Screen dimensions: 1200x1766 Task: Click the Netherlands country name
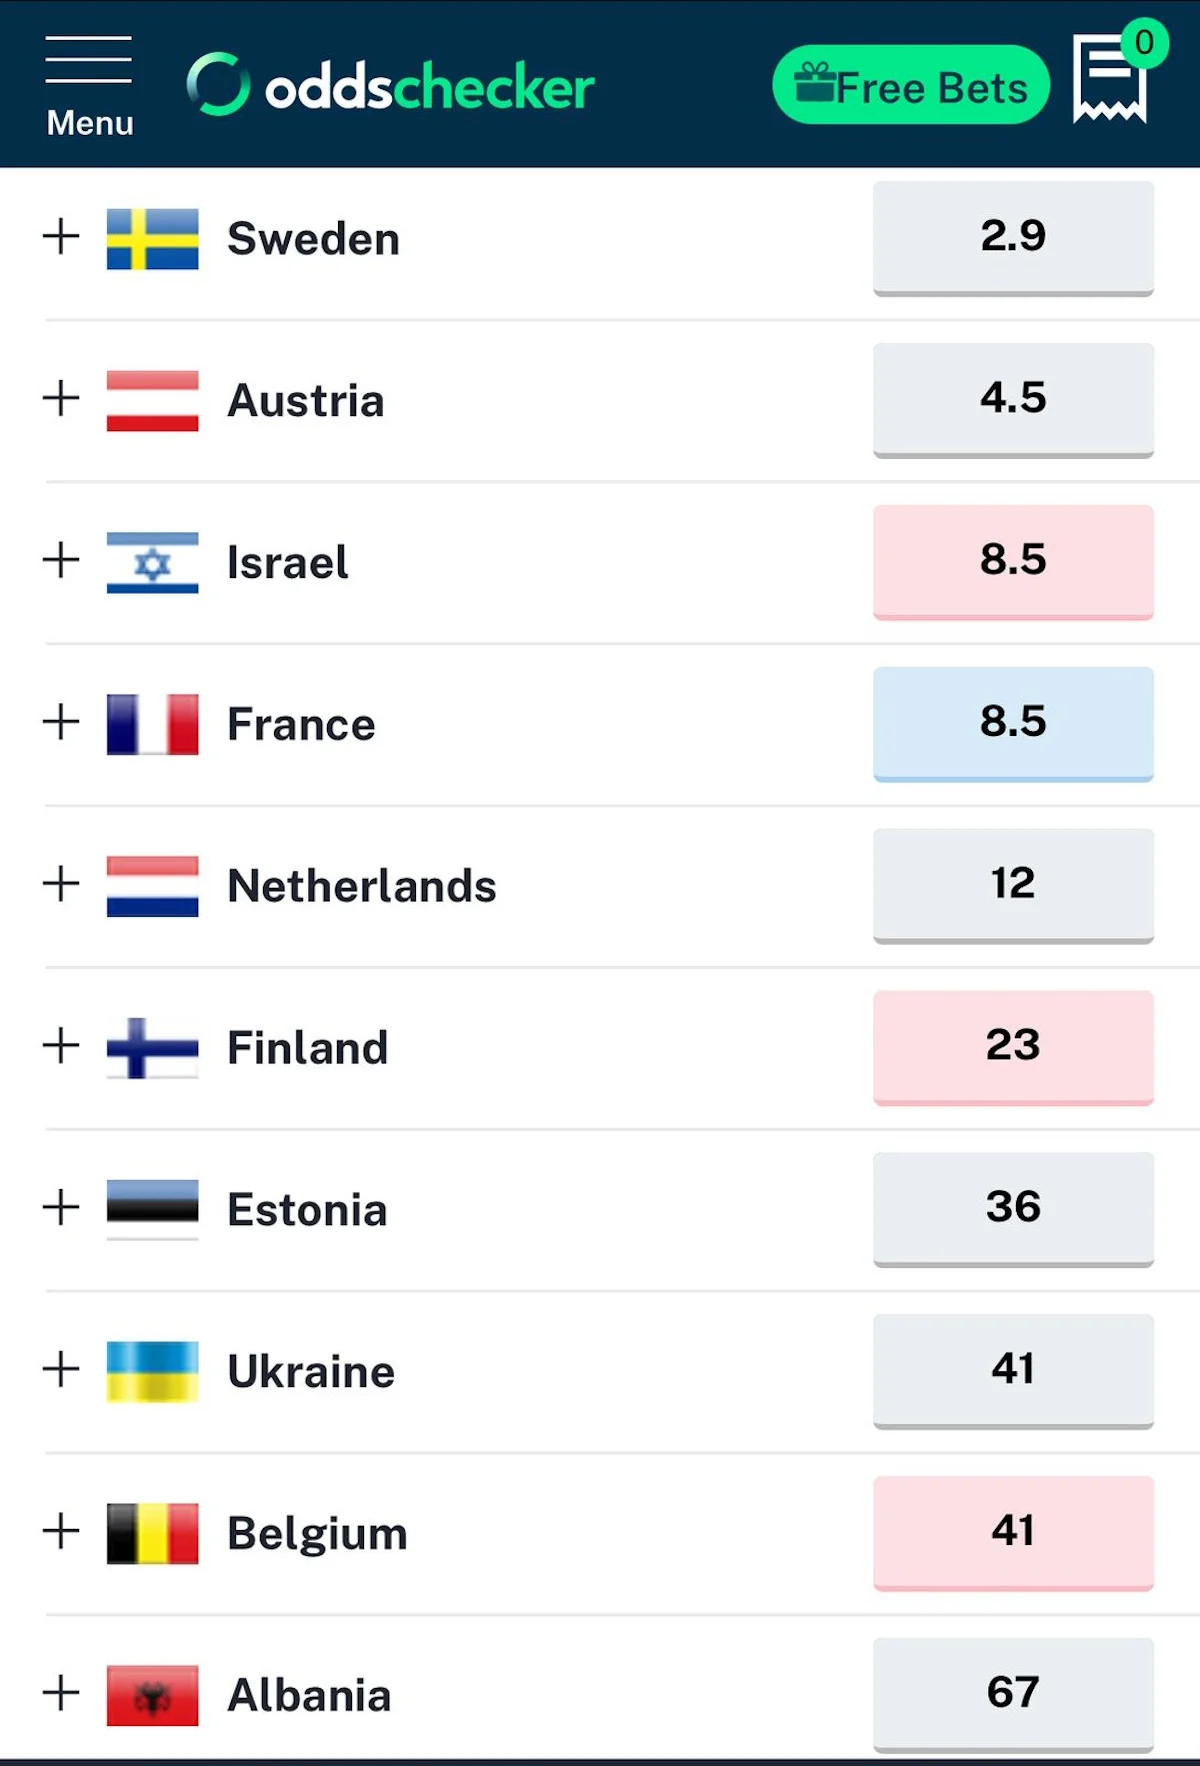click(362, 886)
